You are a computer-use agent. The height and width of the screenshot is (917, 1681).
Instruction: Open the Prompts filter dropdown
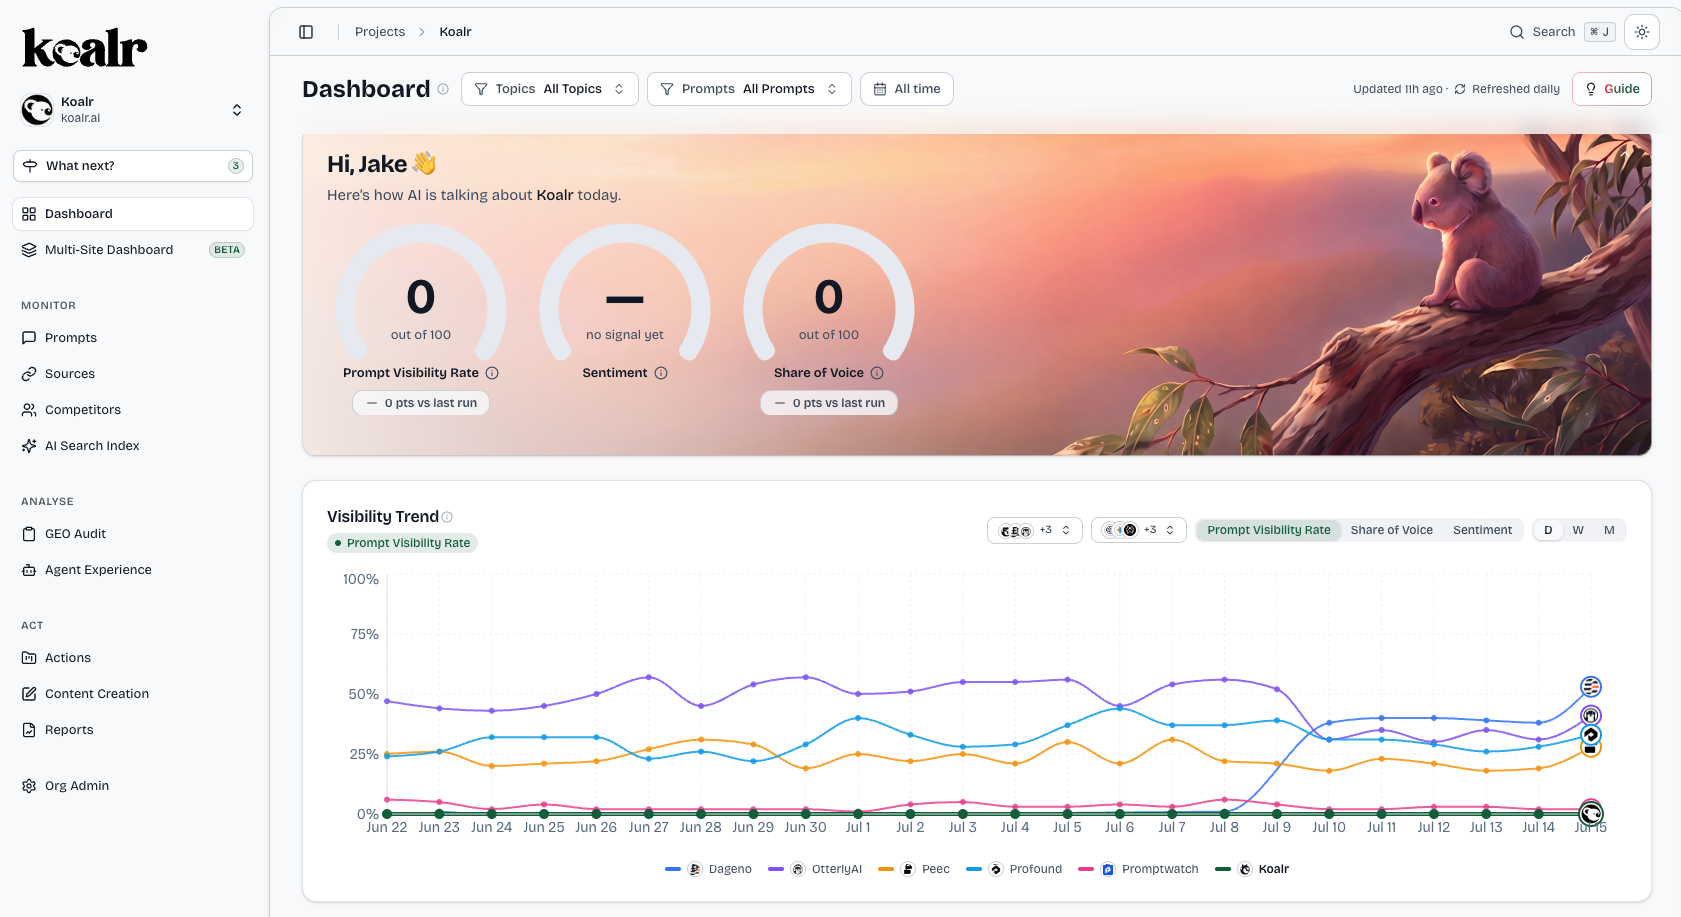pyautogui.click(x=749, y=89)
